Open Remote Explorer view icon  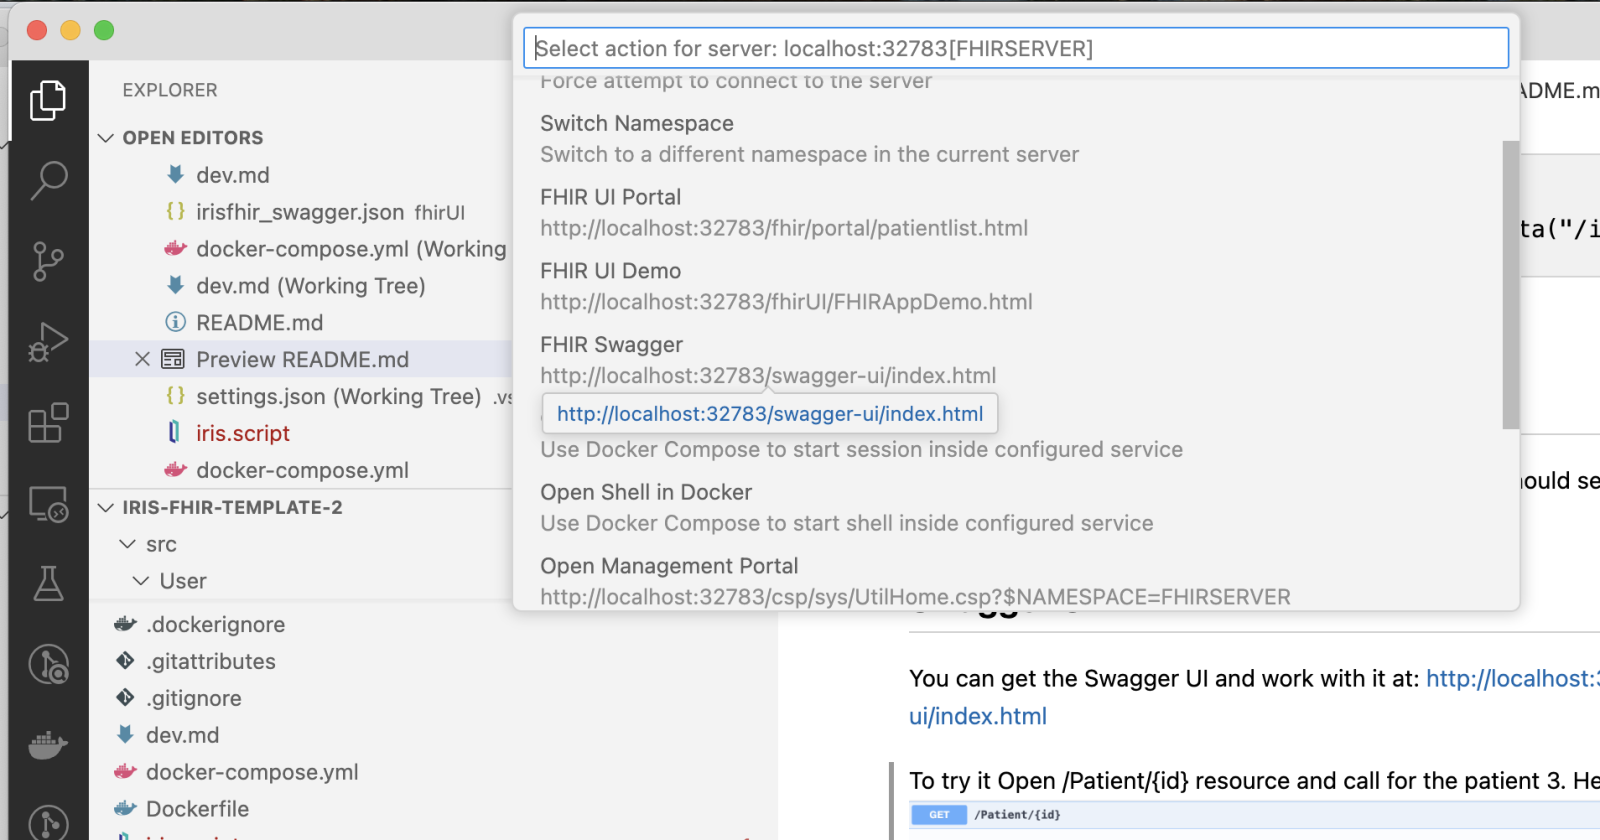tap(48, 504)
